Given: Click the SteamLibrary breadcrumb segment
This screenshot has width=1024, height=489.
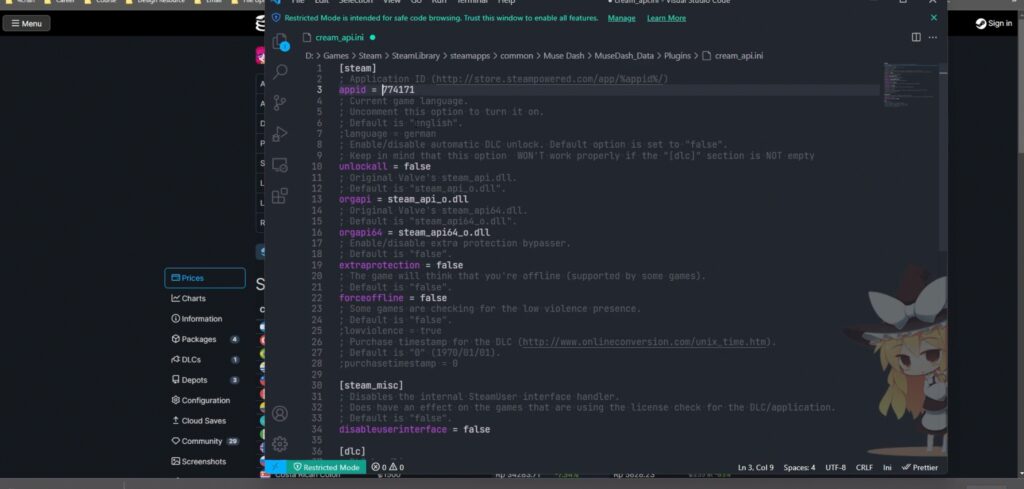Looking at the screenshot, I should tap(416, 55).
